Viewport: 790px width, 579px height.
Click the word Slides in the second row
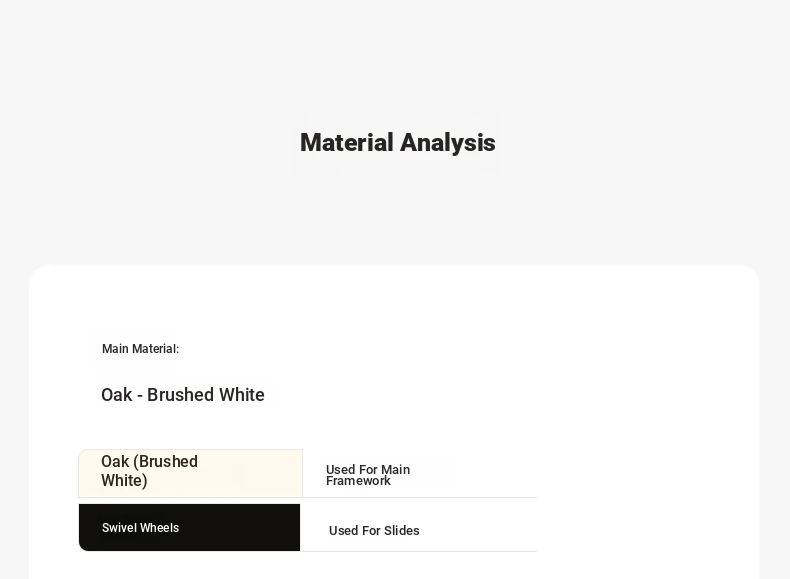pyautogui.click(x=402, y=531)
